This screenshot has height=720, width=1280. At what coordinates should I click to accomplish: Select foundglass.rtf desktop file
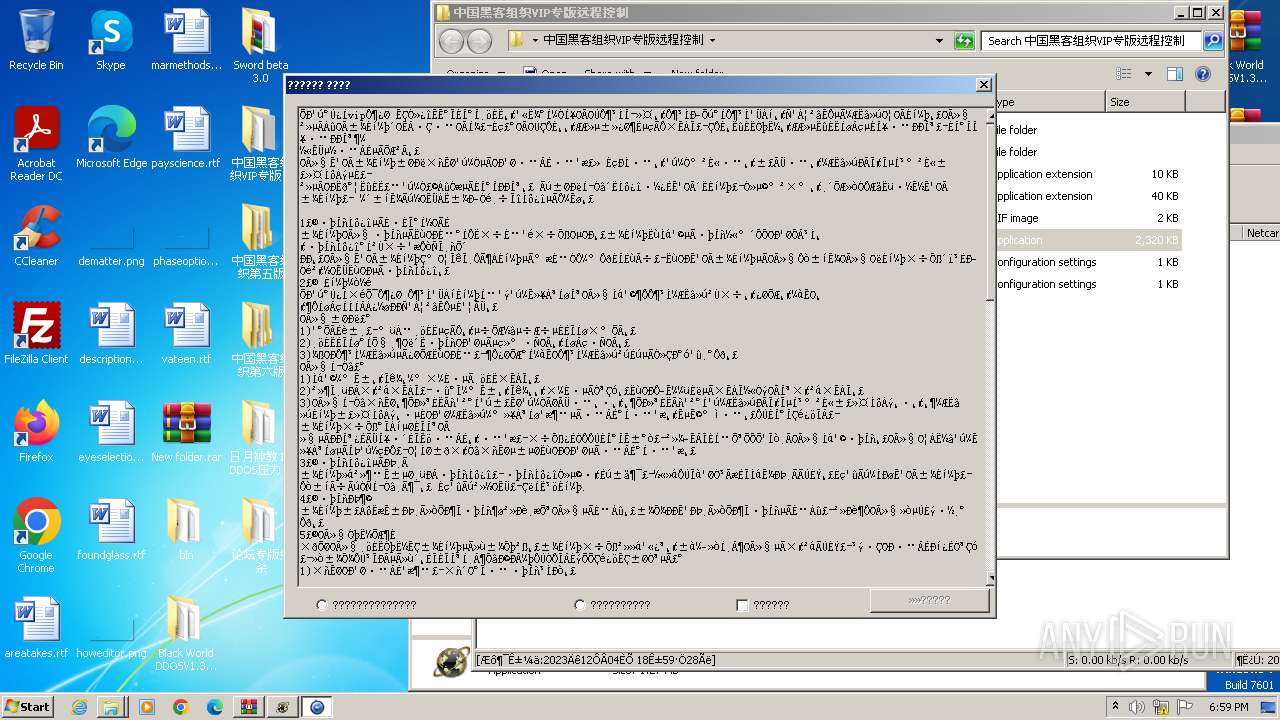pos(111,530)
